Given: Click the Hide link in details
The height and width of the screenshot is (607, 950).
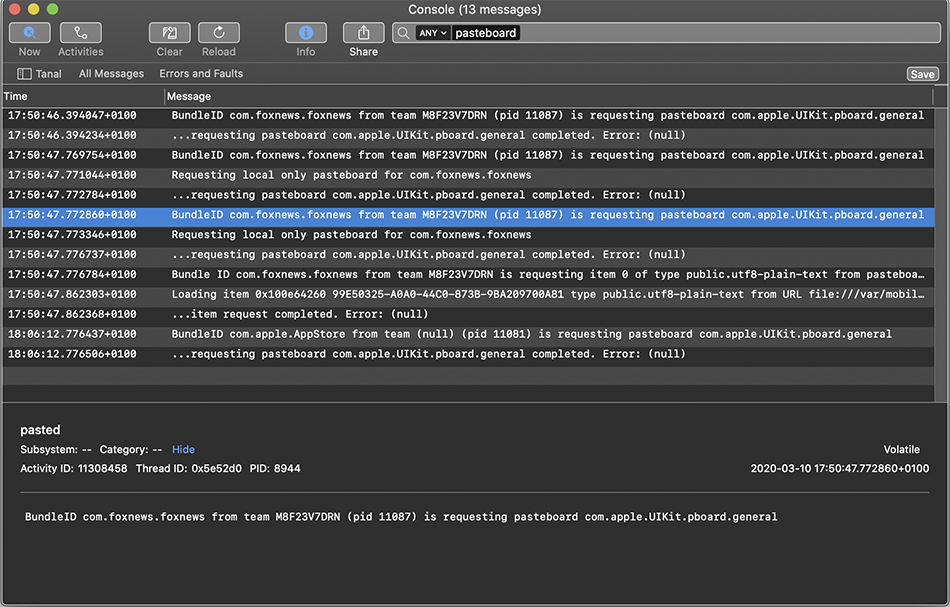Looking at the screenshot, I should pos(184,449).
